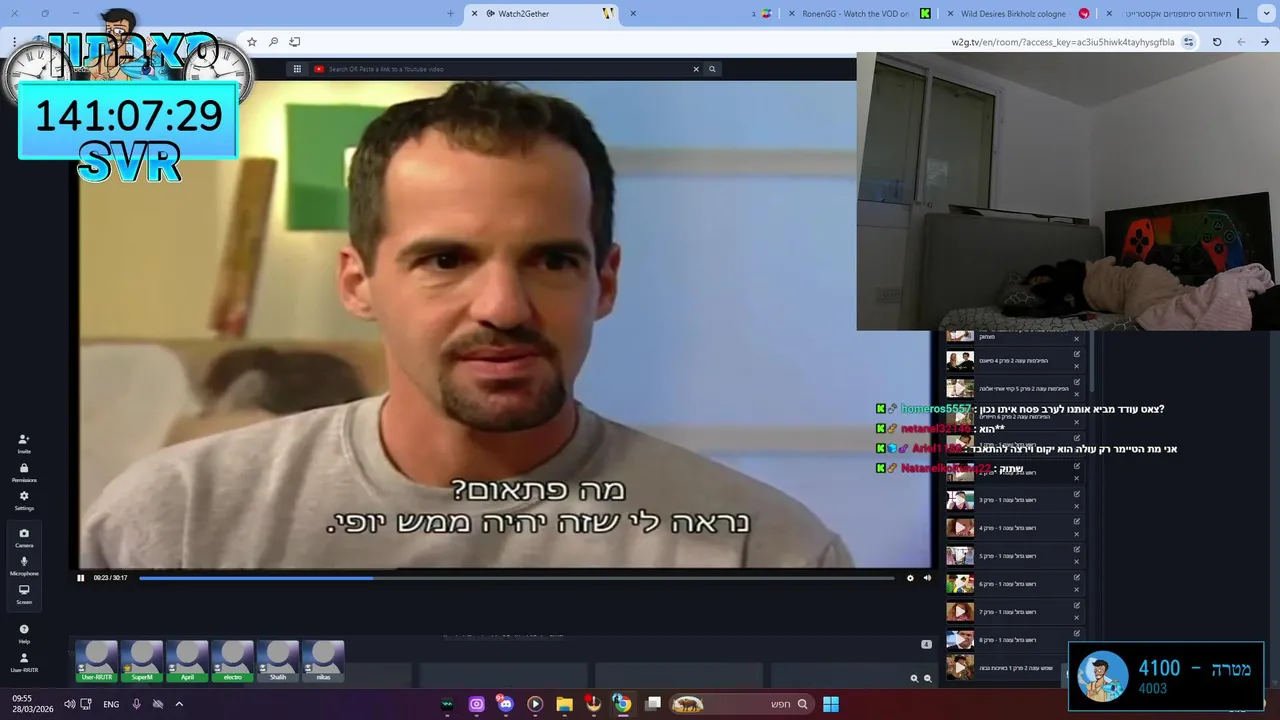
Task: Select the nikas user avatar
Action: [x=323, y=661]
